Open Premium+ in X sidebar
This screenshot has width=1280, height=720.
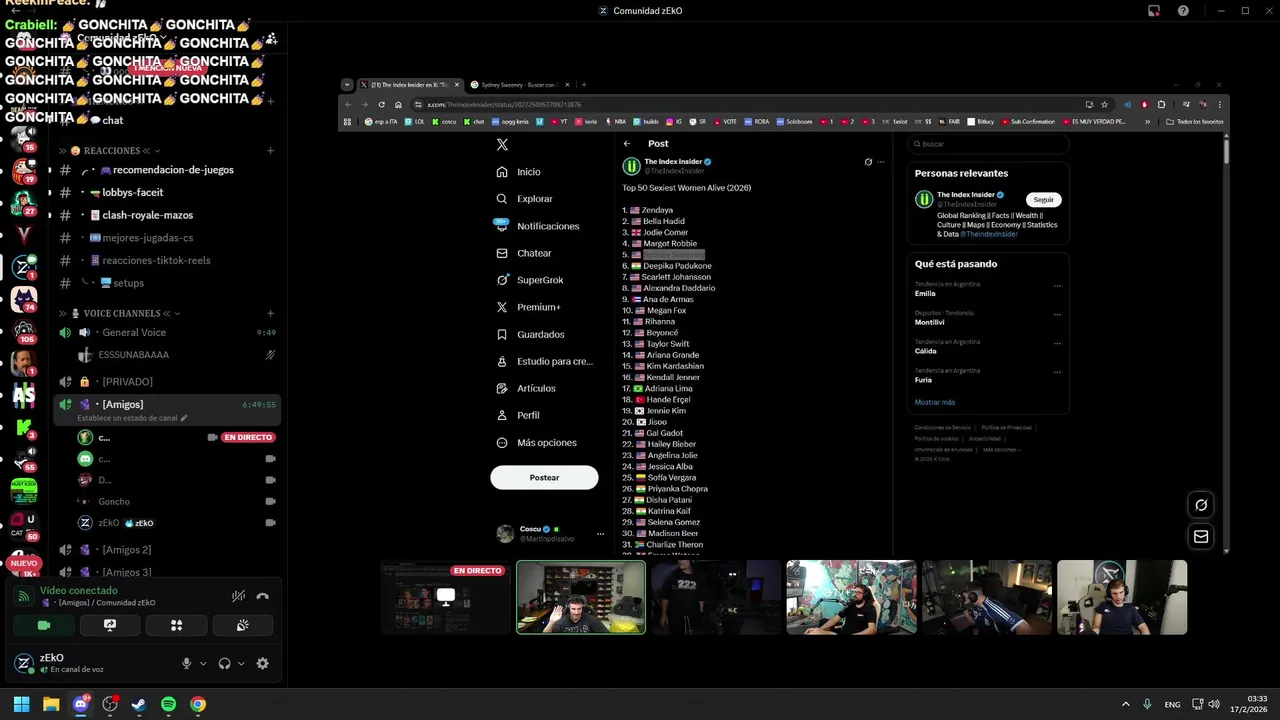(x=528, y=307)
